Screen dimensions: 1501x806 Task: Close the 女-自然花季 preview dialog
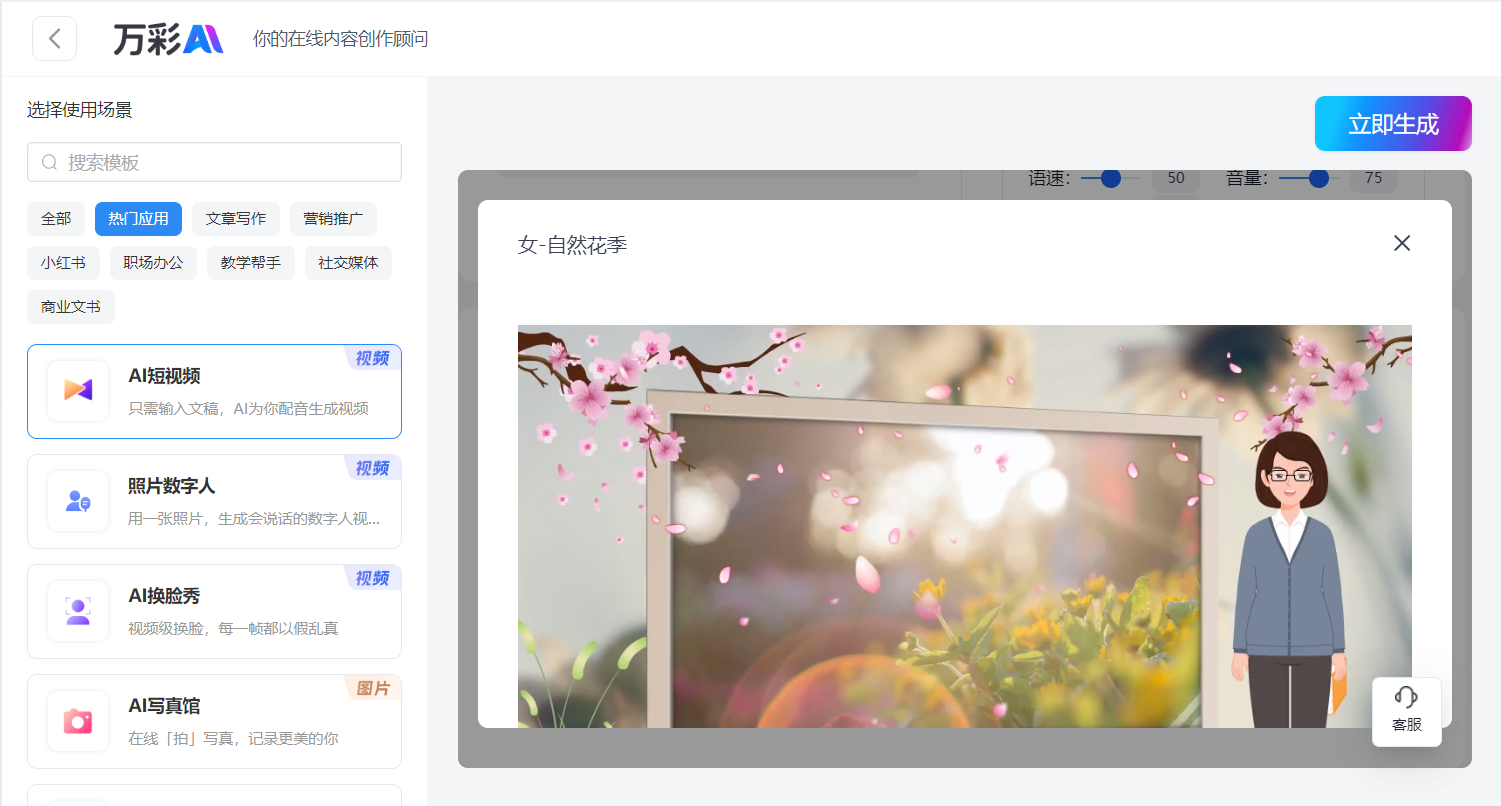[x=1402, y=243]
